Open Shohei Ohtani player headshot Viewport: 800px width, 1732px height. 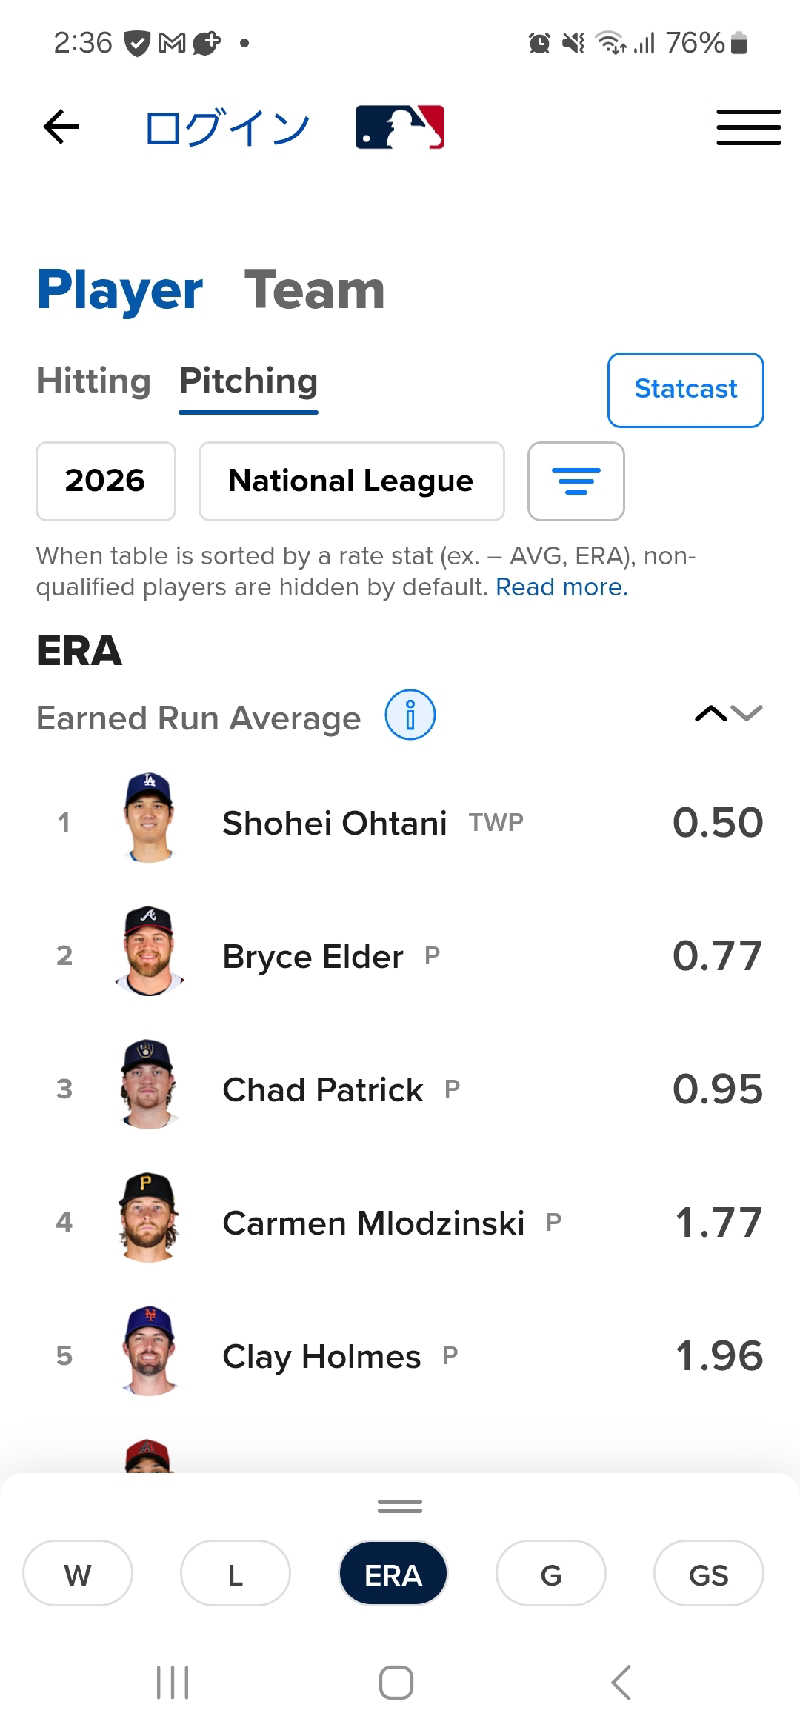point(149,819)
